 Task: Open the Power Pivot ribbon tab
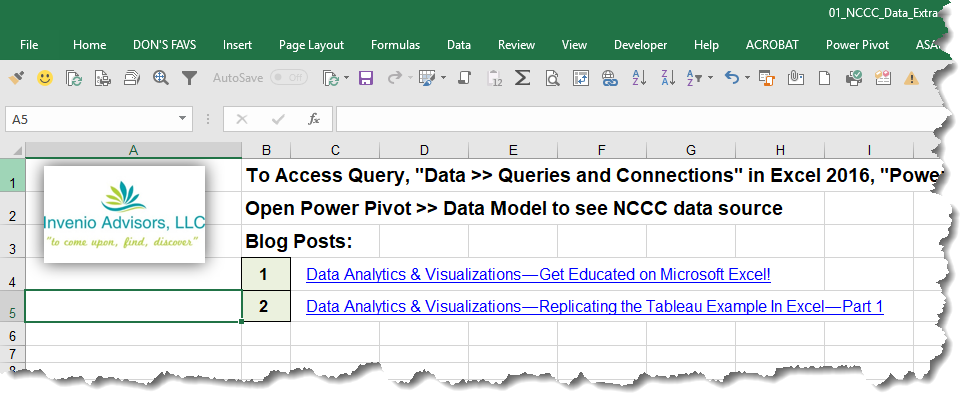click(x=857, y=45)
